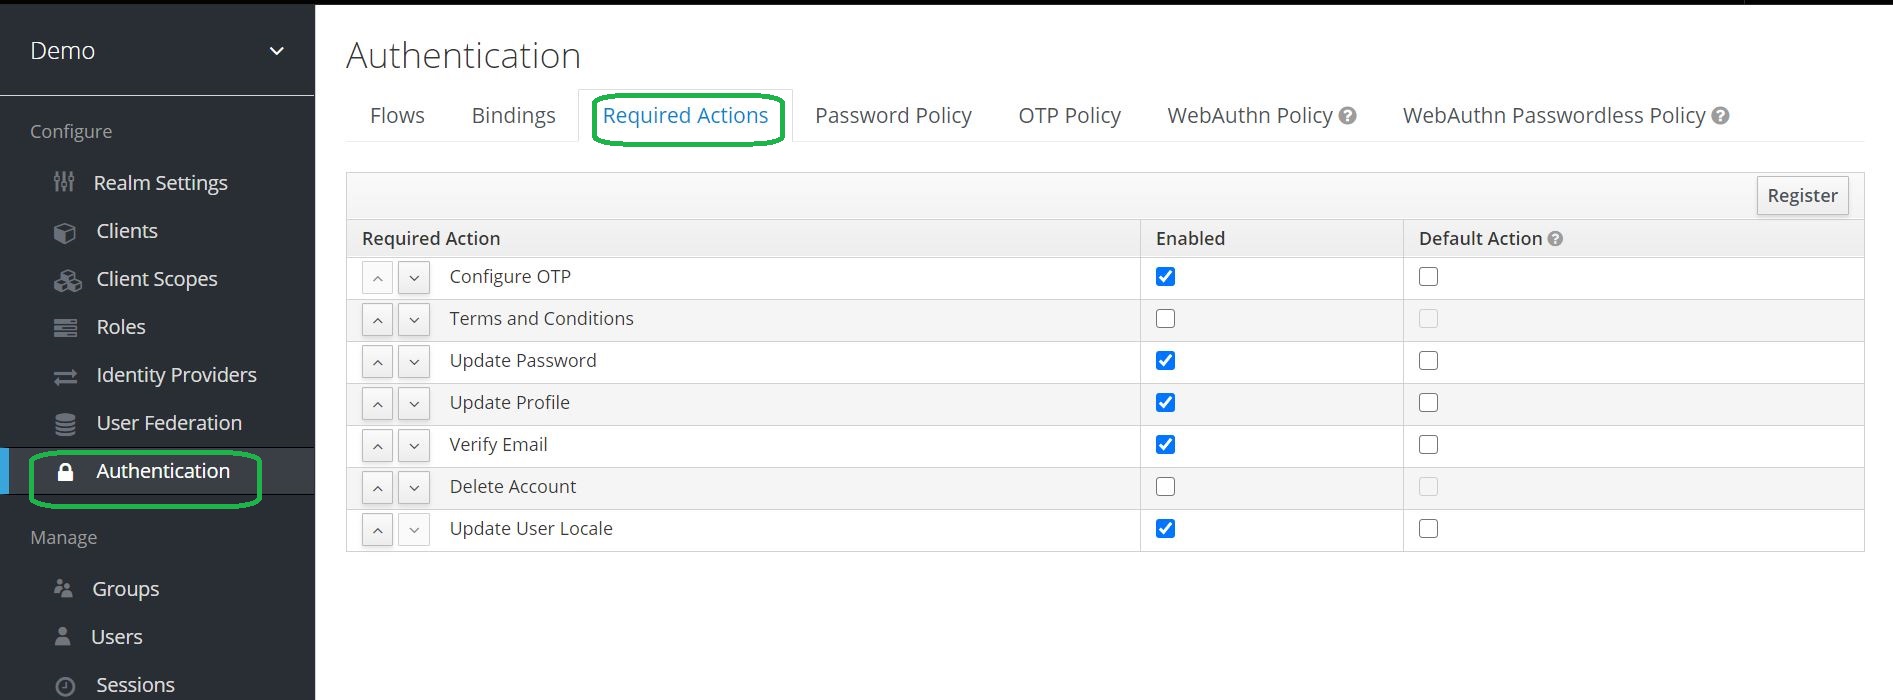
Task: Switch to the Password Policy tab
Action: pyautogui.click(x=893, y=116)
